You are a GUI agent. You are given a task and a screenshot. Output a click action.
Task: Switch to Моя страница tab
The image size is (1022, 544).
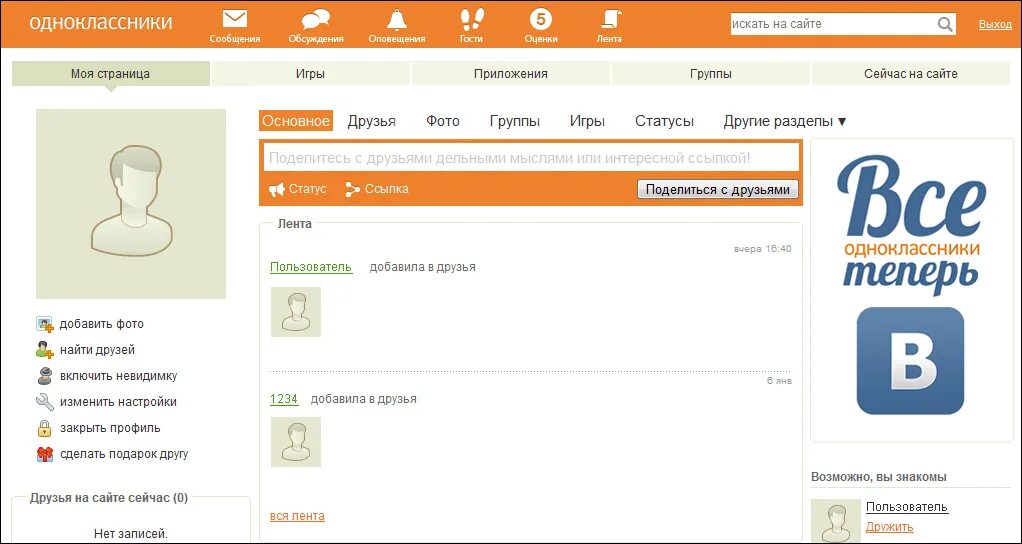(110, 74)
